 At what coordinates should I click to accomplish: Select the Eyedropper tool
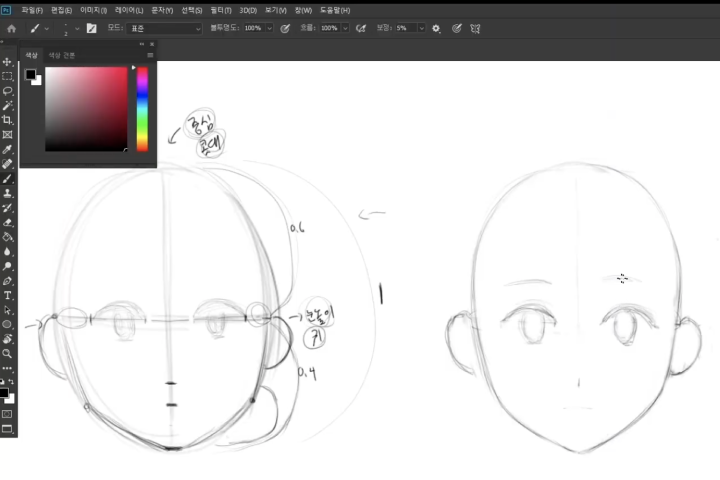(x=7, y=149)
